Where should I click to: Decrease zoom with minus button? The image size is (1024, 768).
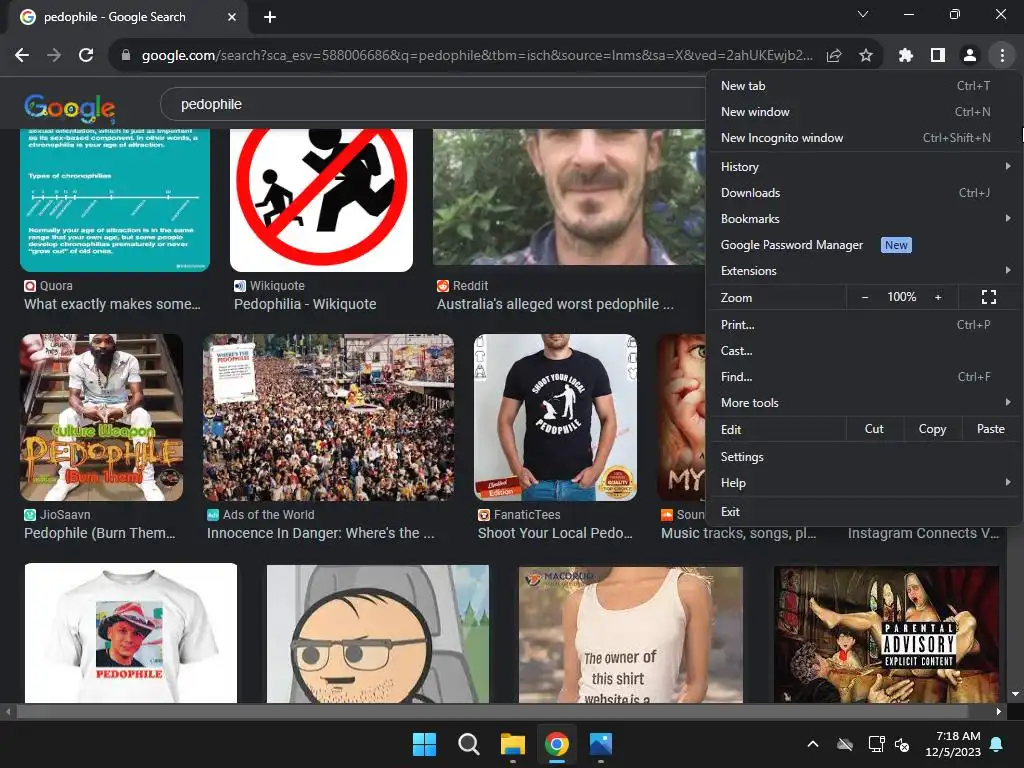pos(865,297)
